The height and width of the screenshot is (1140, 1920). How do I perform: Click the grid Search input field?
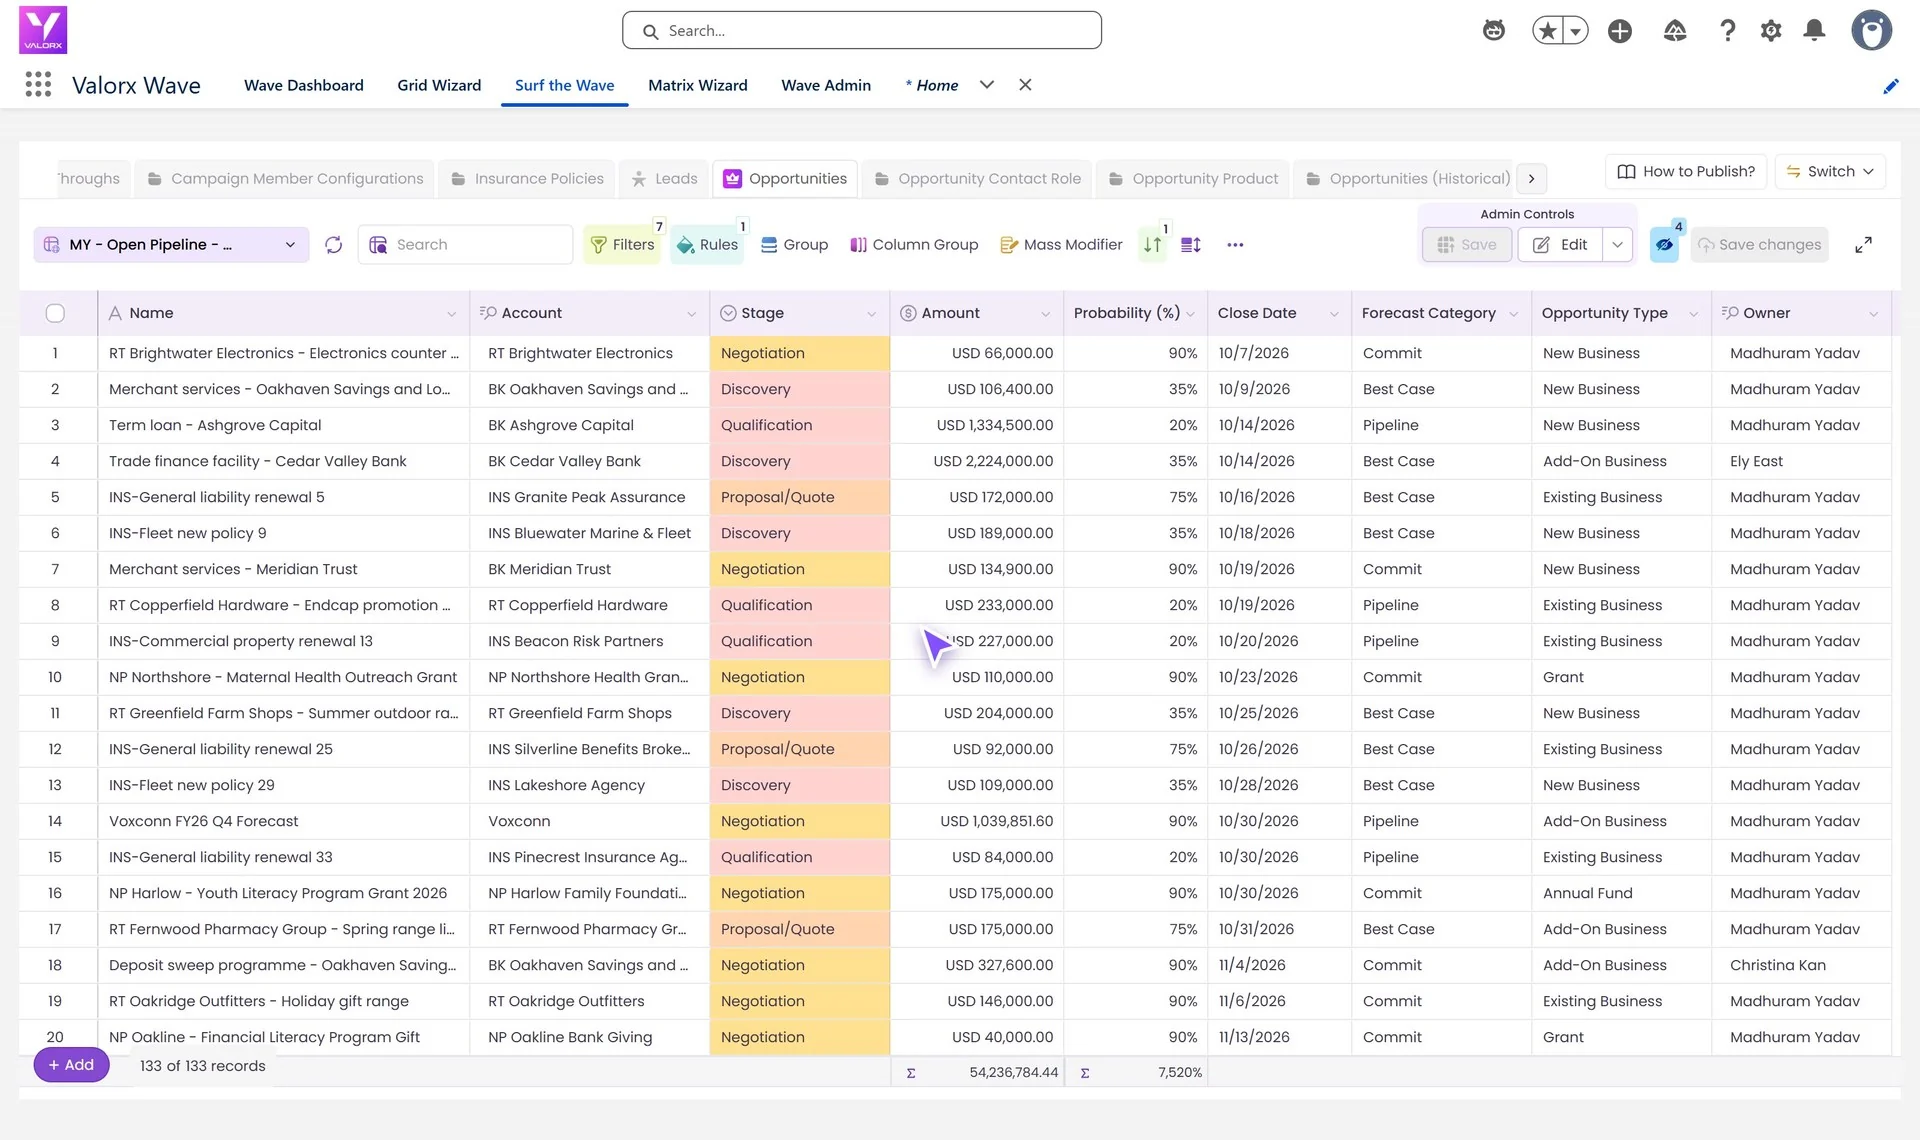(x=465, y=245)
